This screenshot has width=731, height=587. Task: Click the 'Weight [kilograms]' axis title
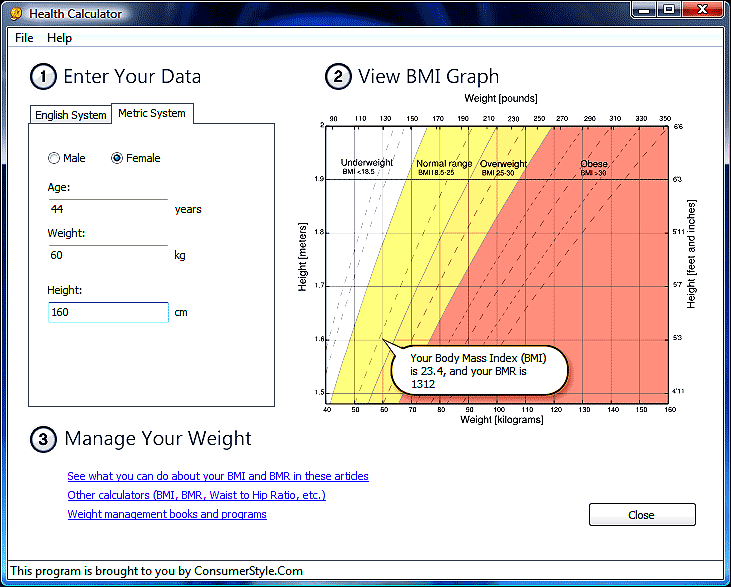point(502,420)
